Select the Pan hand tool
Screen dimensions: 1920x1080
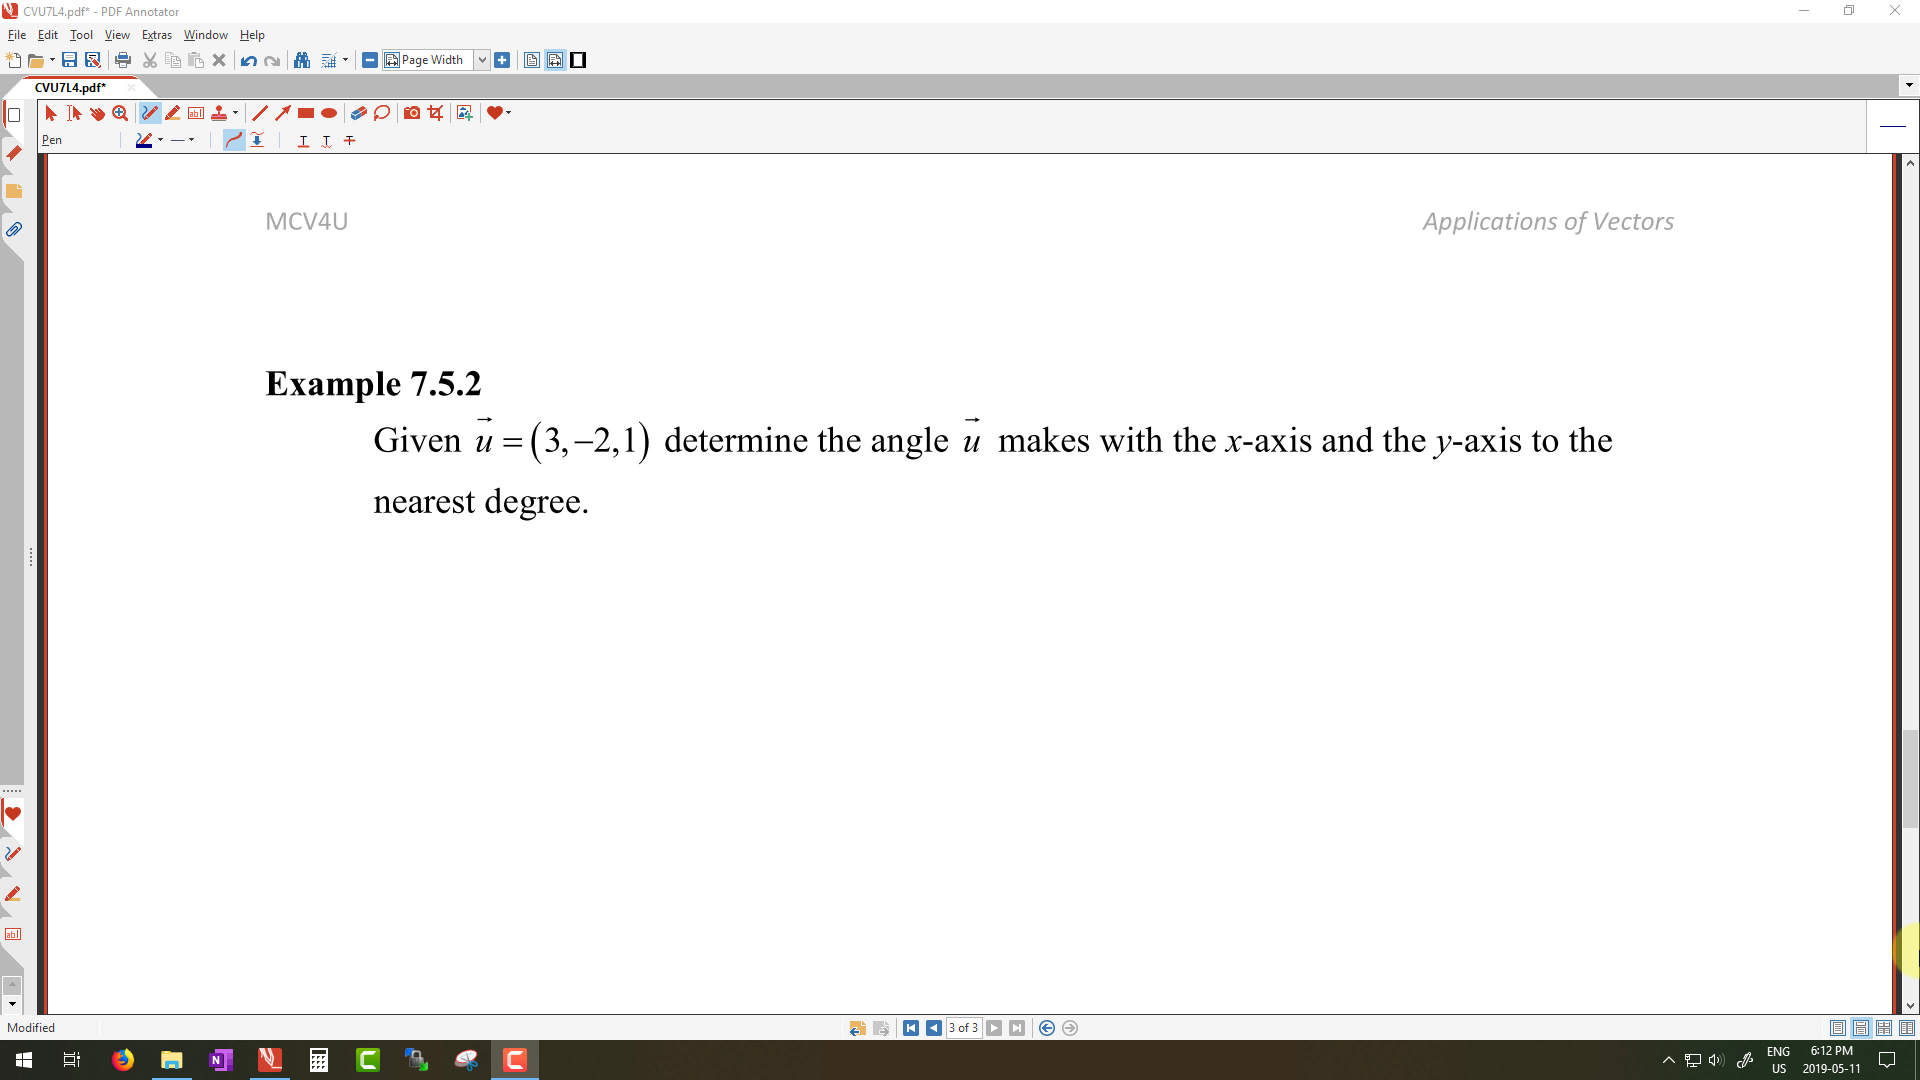click(97, 113)
